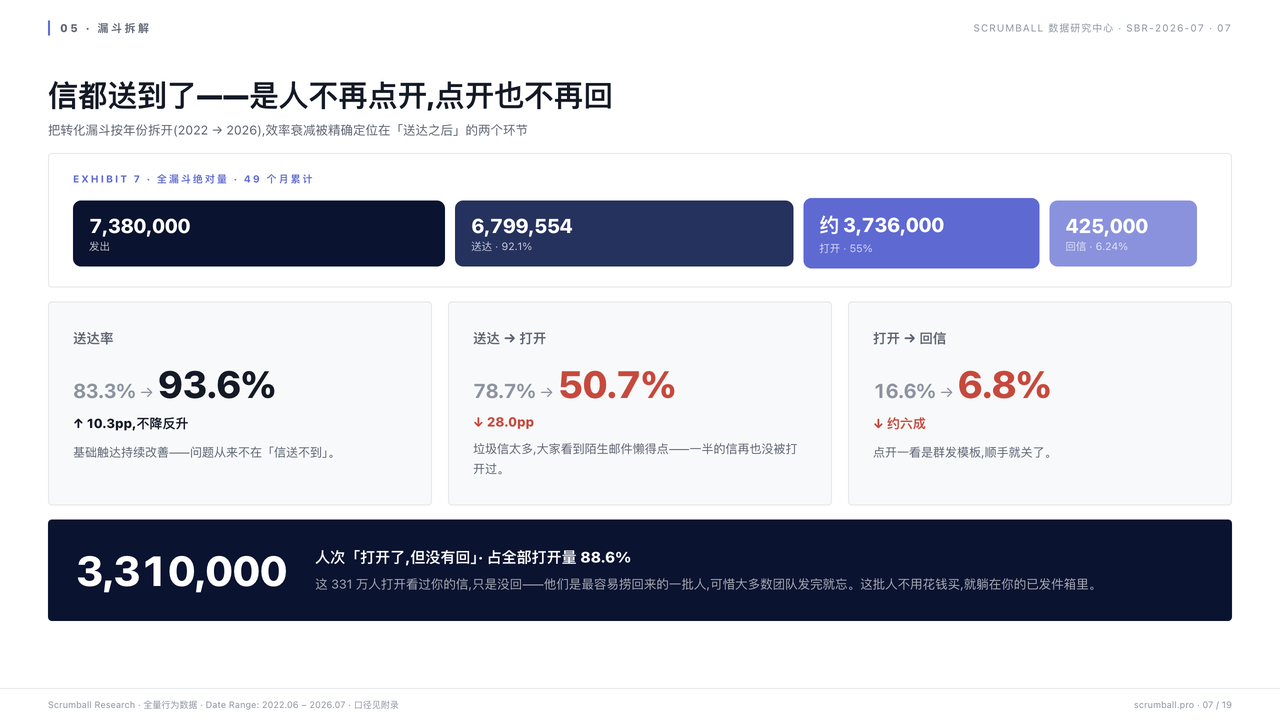1280x720 pixels.
Task: Select the 7,380,000 发出 funnel bar
Action: (x=259, y=233)
